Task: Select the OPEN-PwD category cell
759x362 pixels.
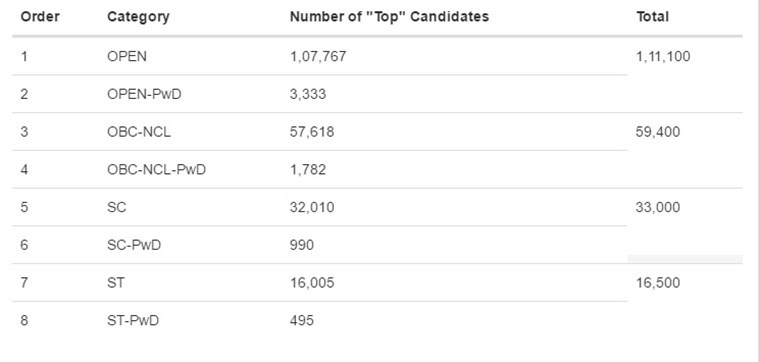Action: 144,94
